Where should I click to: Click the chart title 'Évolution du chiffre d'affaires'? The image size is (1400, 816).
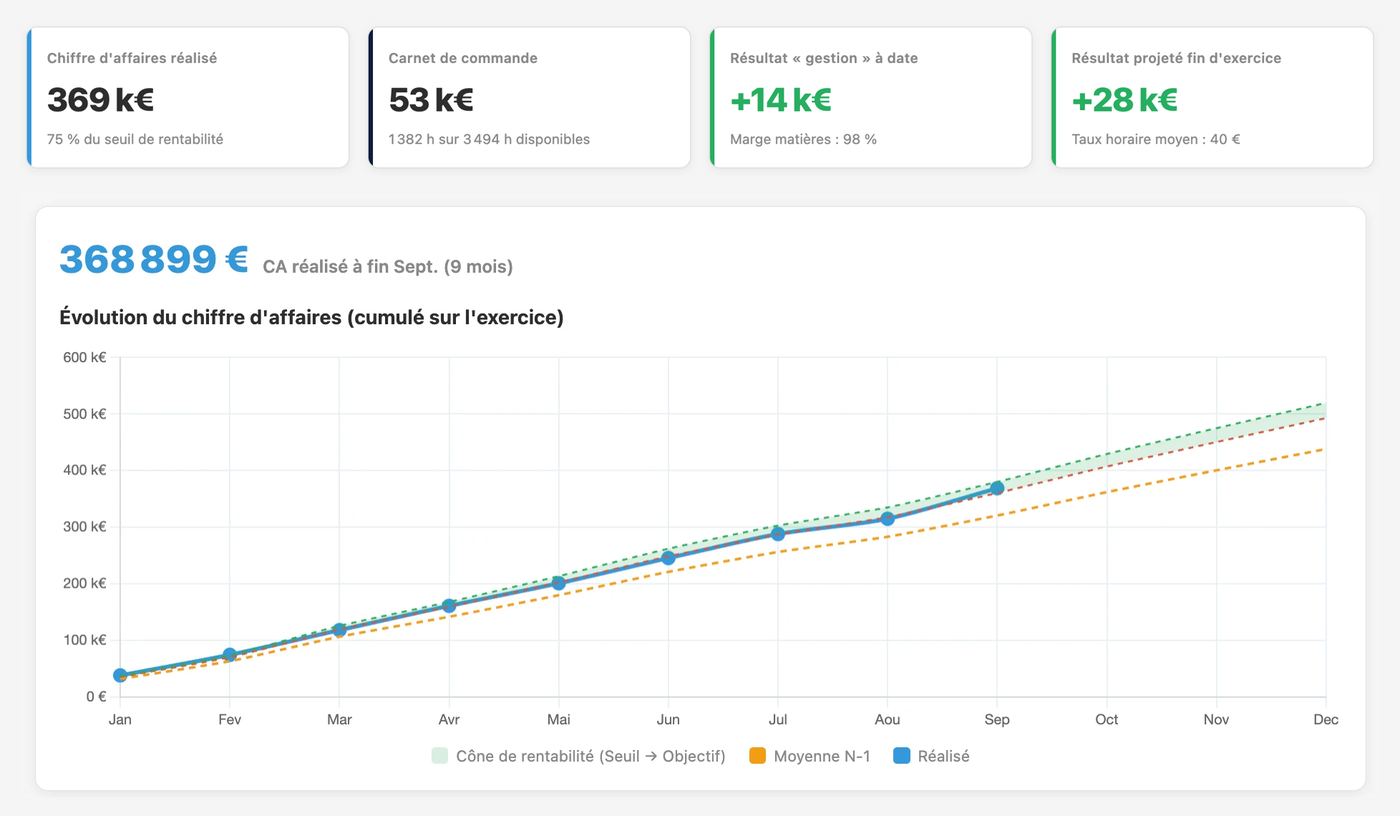click(x=312, y=317)
